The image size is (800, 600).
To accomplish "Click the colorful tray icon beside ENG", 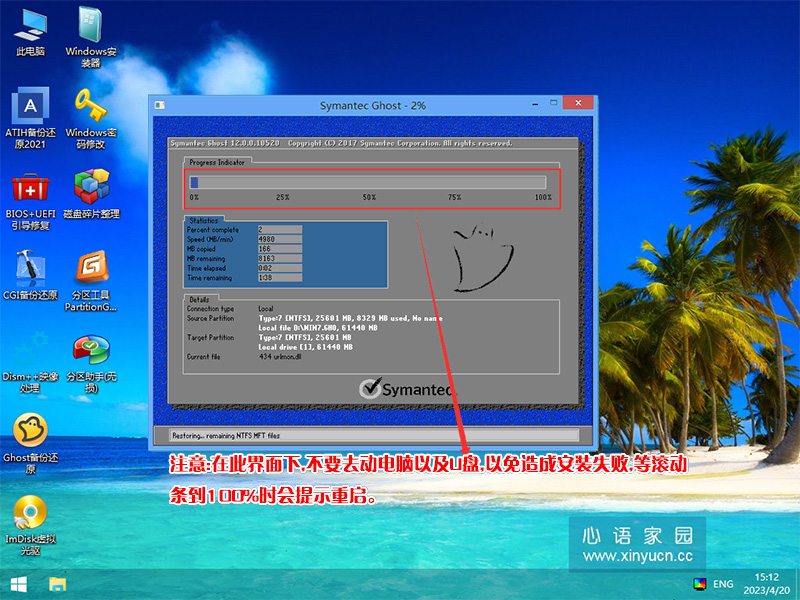I will [x=699, y=584].
